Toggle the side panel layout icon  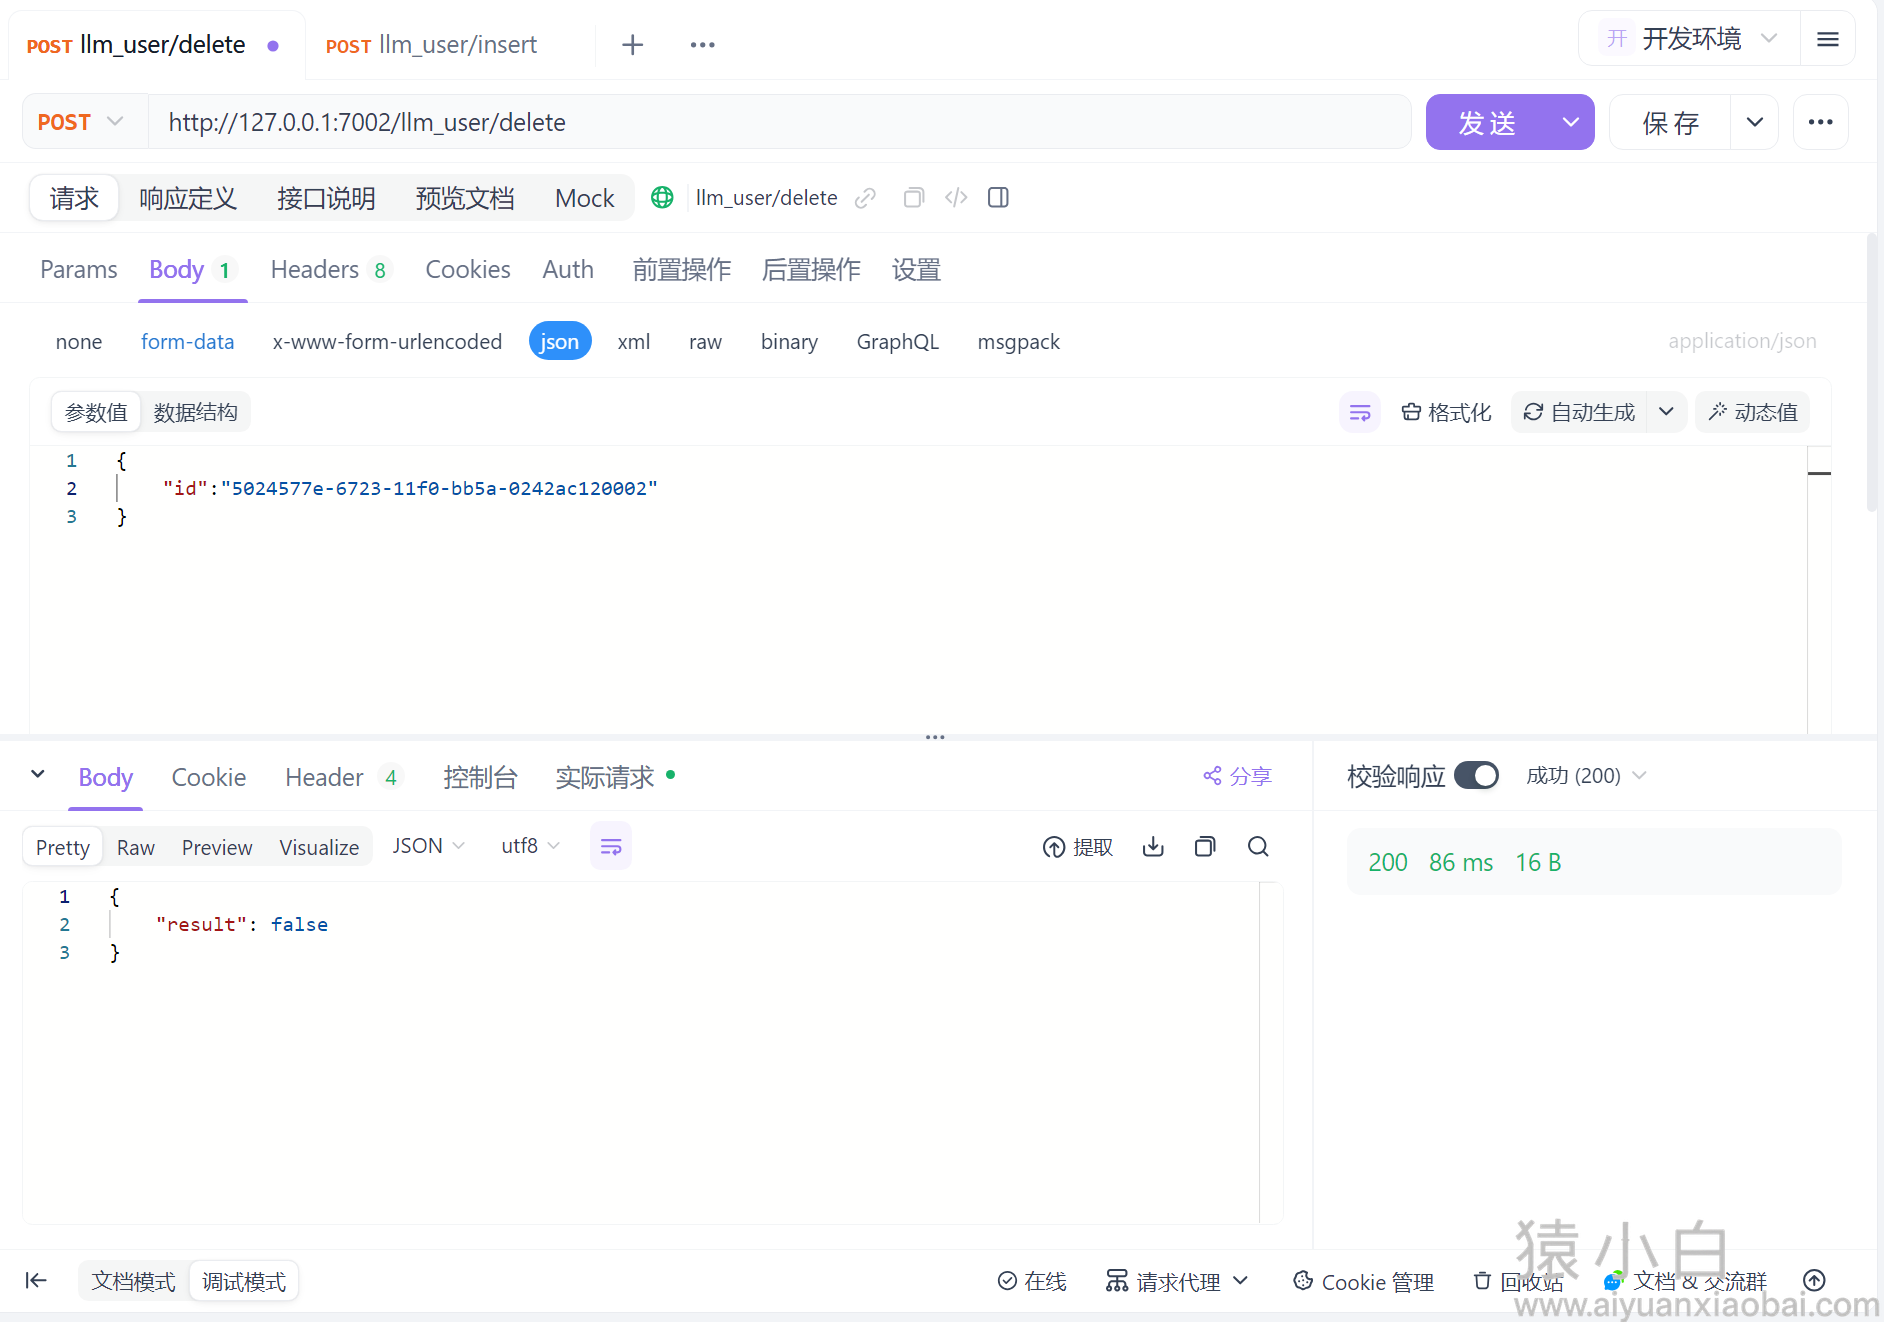(998, 198)
